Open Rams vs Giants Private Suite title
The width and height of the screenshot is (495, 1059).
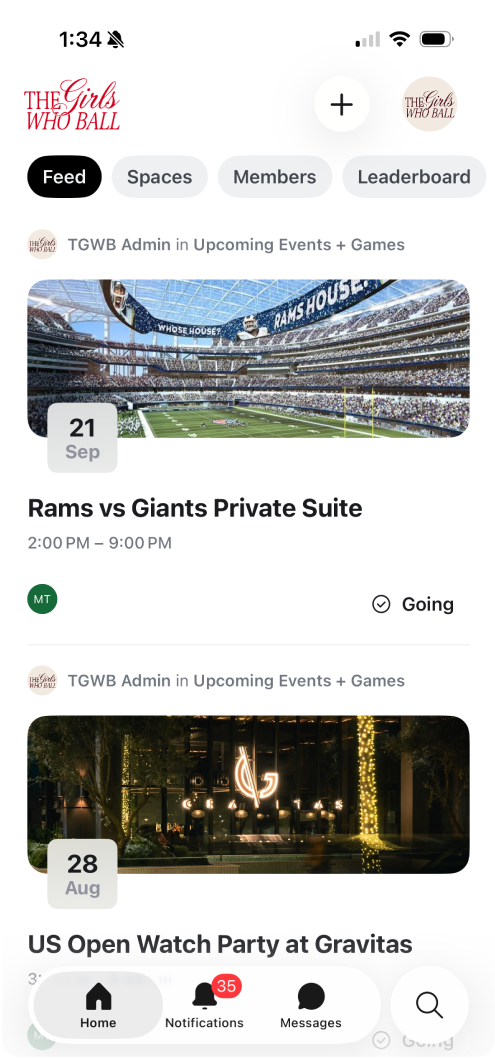(195, 508)
